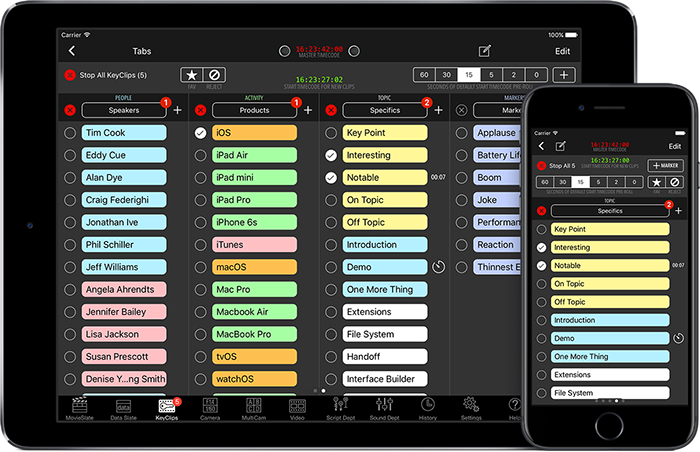
Task: Select the KeyClips tab on iPad
Action: [167, 408]
